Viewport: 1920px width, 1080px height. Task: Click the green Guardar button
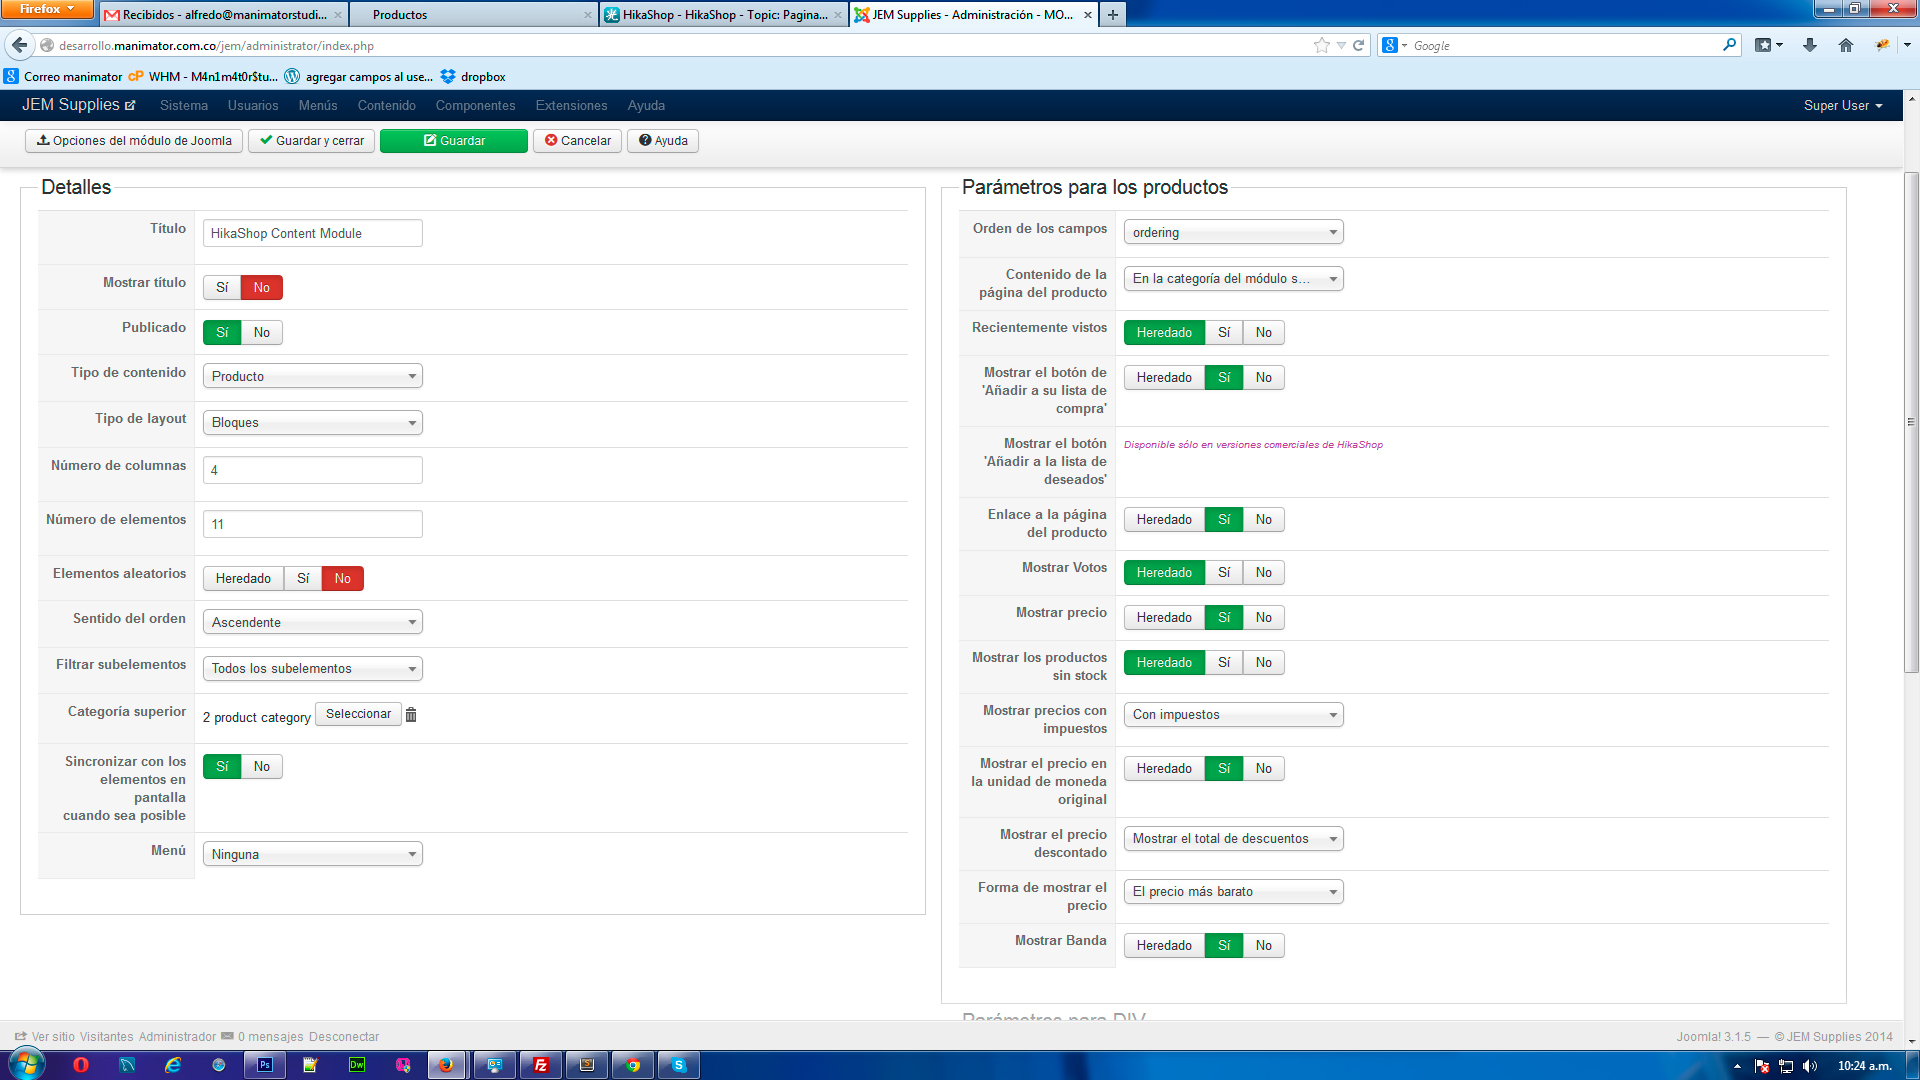click(454, 141)
